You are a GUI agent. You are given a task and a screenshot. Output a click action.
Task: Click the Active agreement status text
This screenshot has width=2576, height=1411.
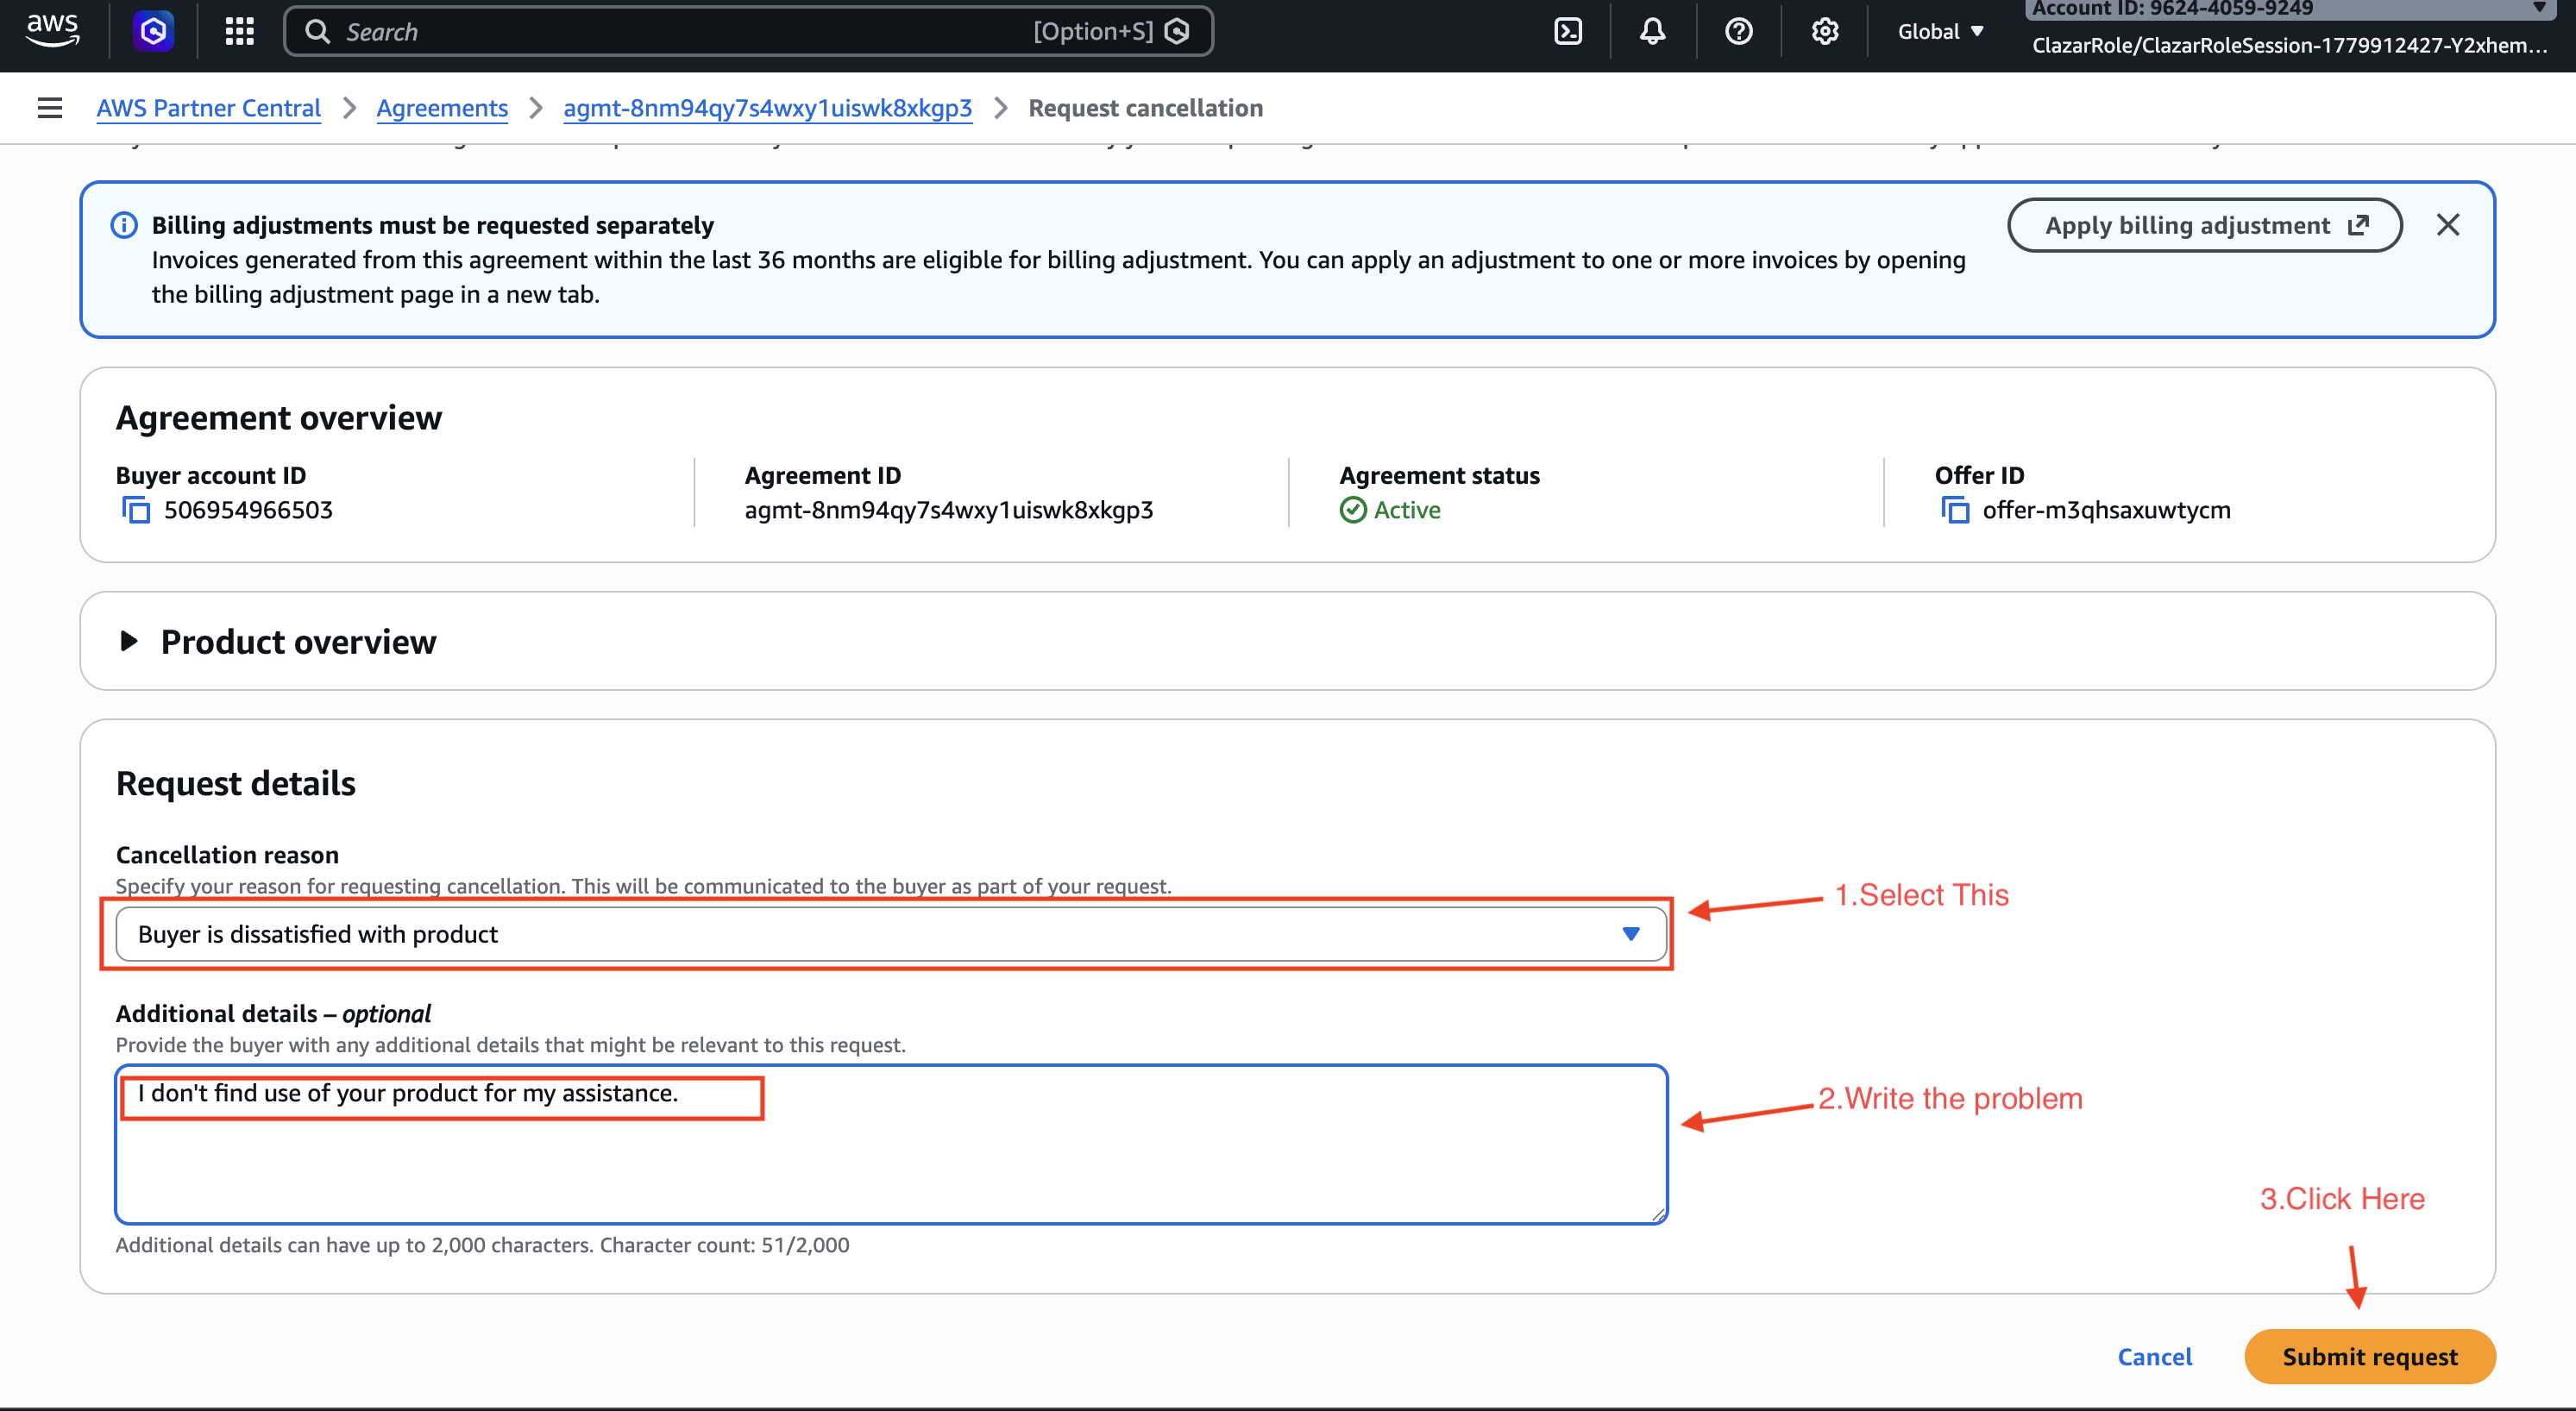(x=1407, y=510)
